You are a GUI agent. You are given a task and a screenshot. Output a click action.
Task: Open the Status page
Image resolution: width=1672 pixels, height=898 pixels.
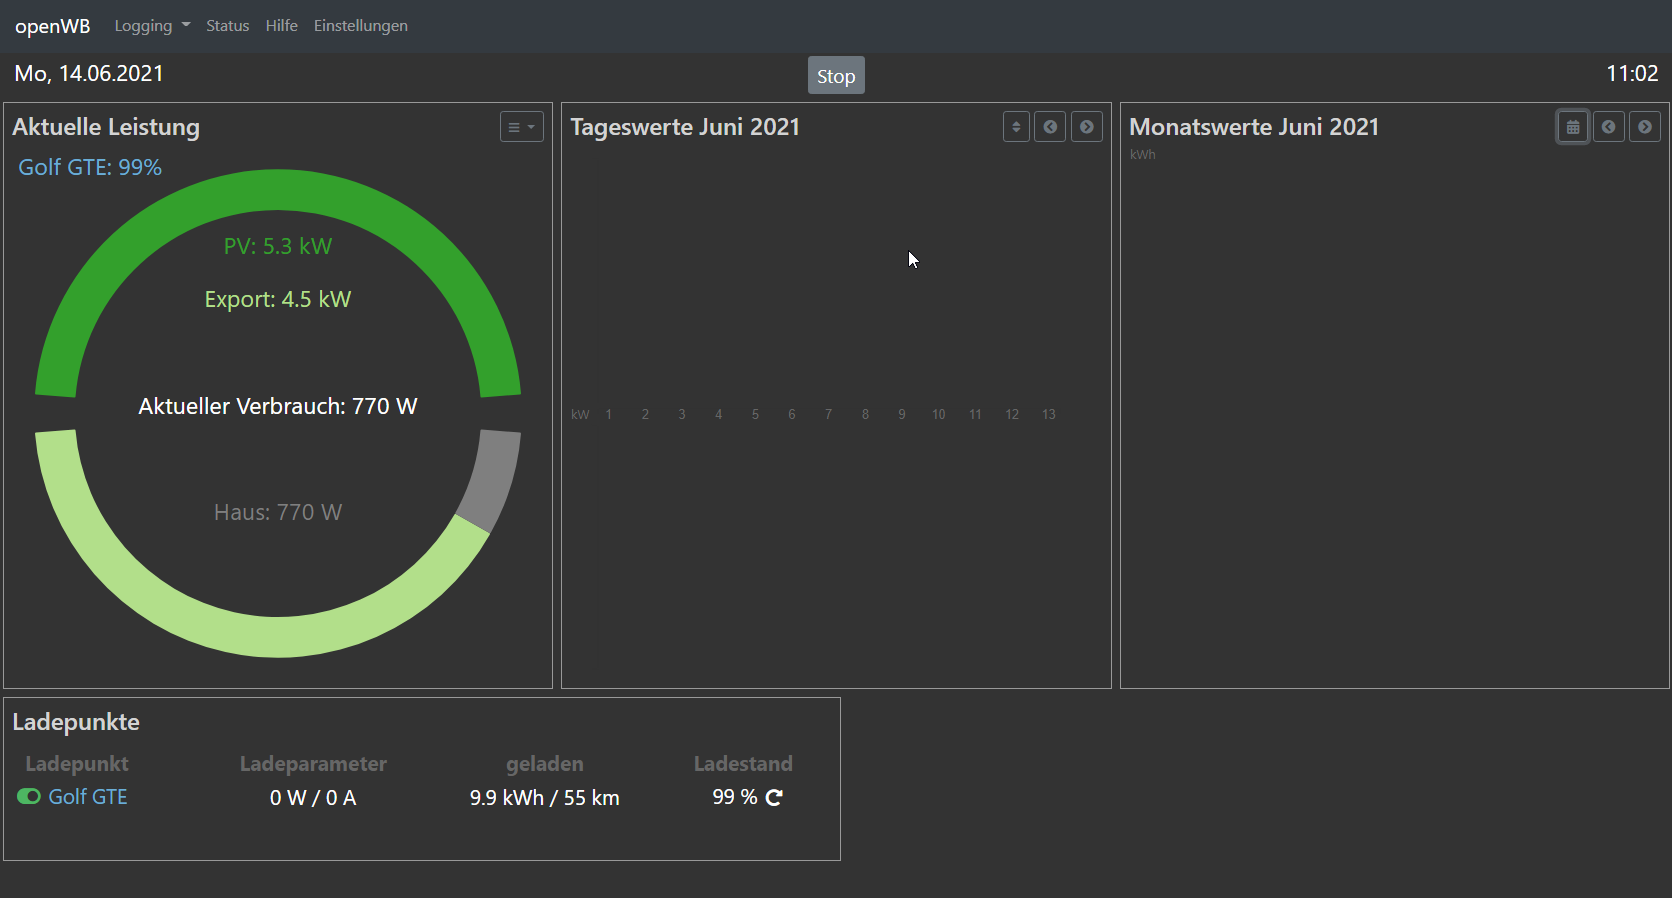coord(227,26)
